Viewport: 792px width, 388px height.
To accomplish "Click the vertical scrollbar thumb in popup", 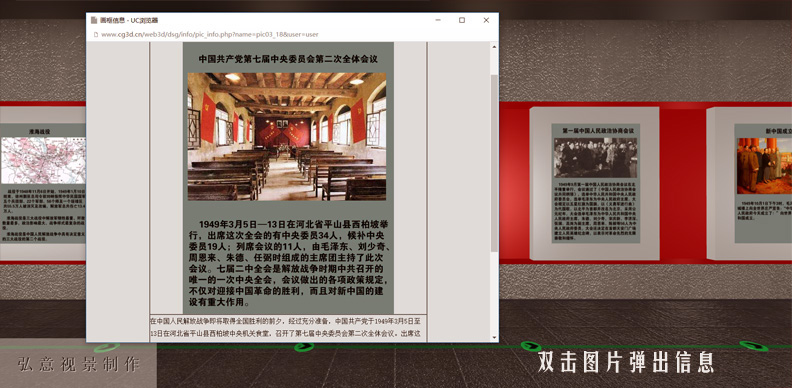I will (494, 163).
